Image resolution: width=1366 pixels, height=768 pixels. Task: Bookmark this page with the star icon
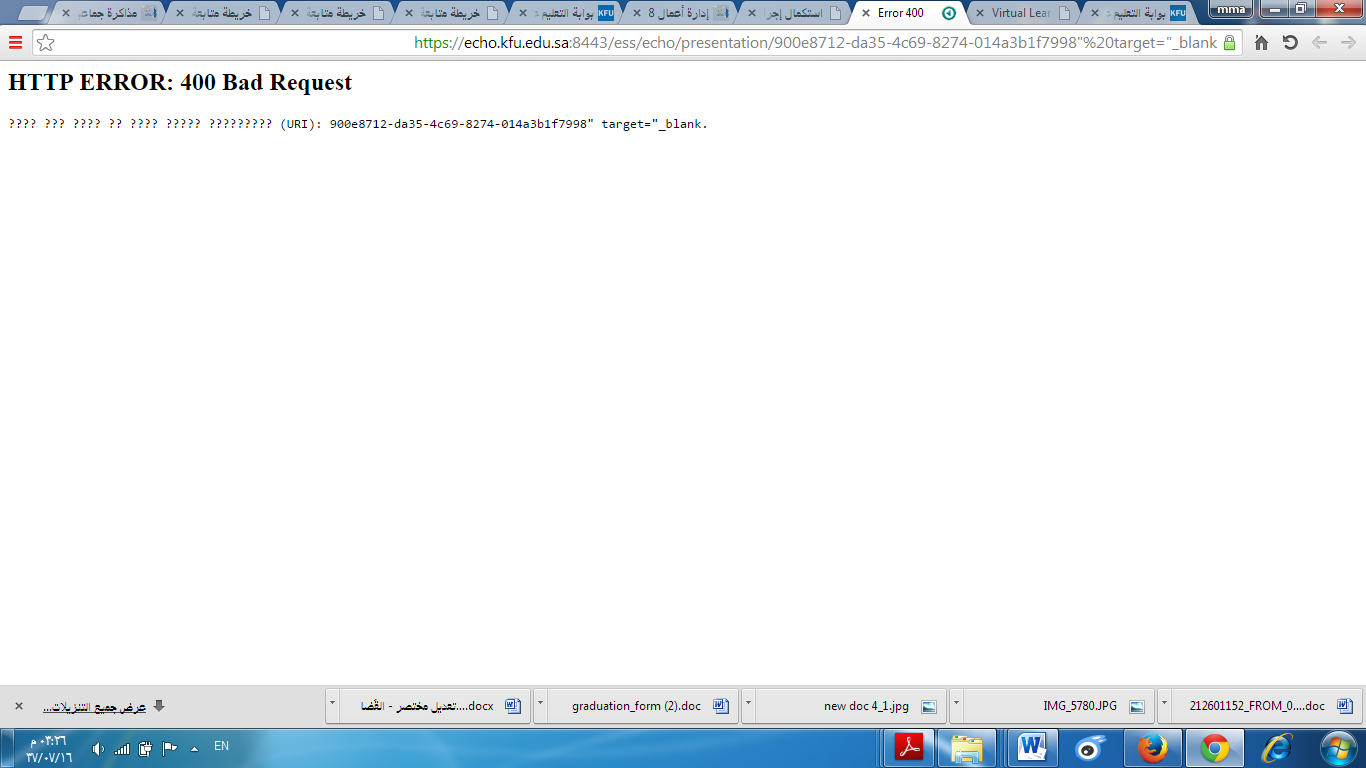point(45,43)
